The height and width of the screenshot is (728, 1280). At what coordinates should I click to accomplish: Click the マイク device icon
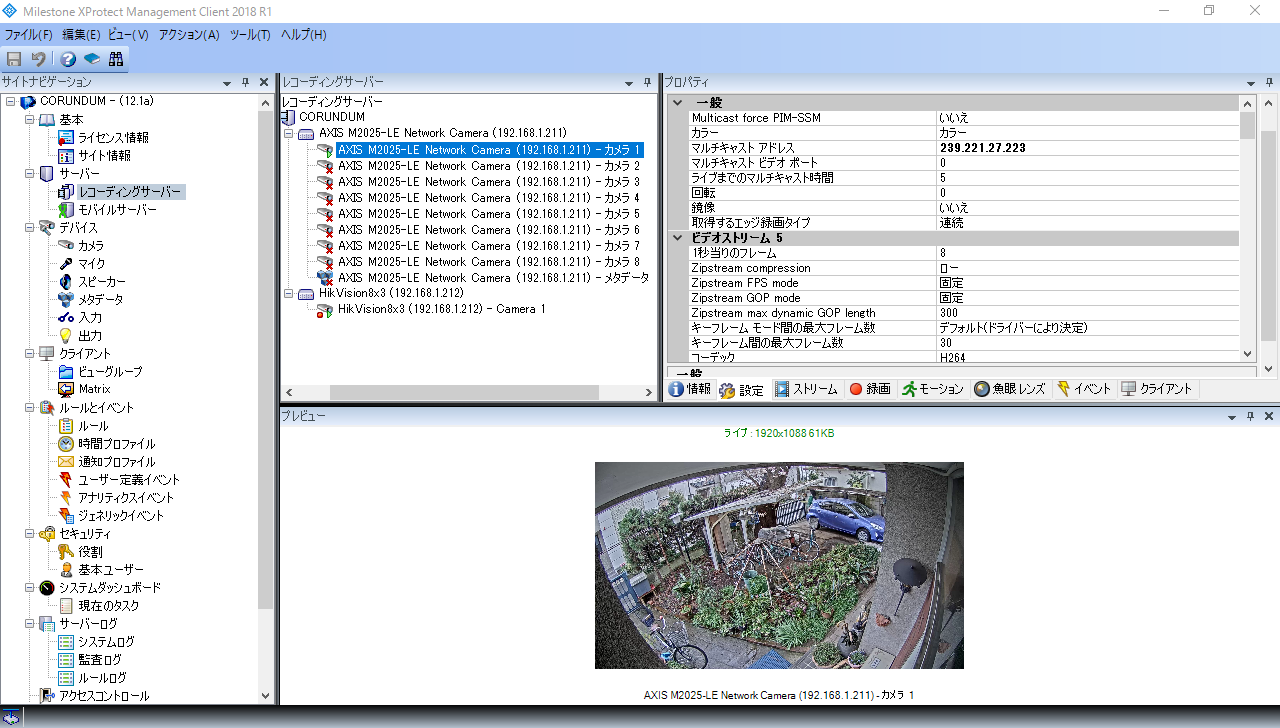point(66,264)
